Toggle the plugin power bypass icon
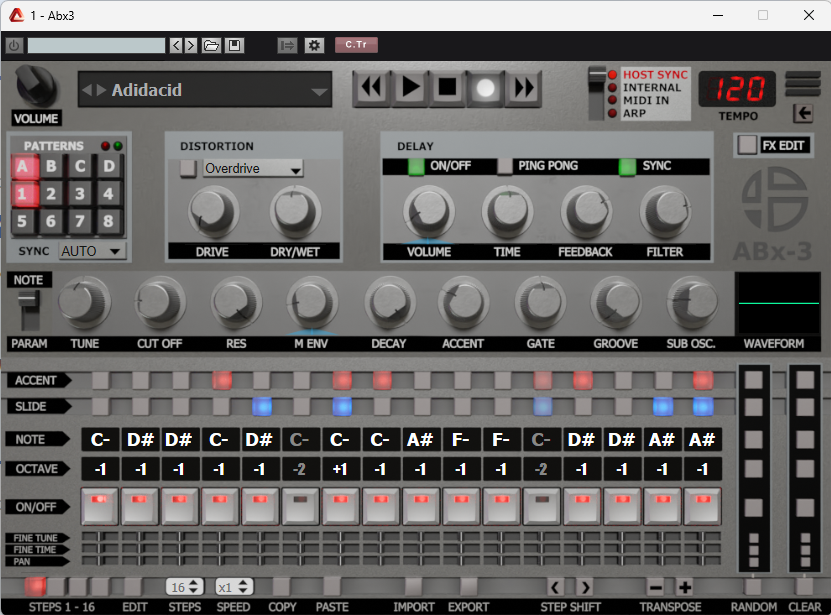 14,46
